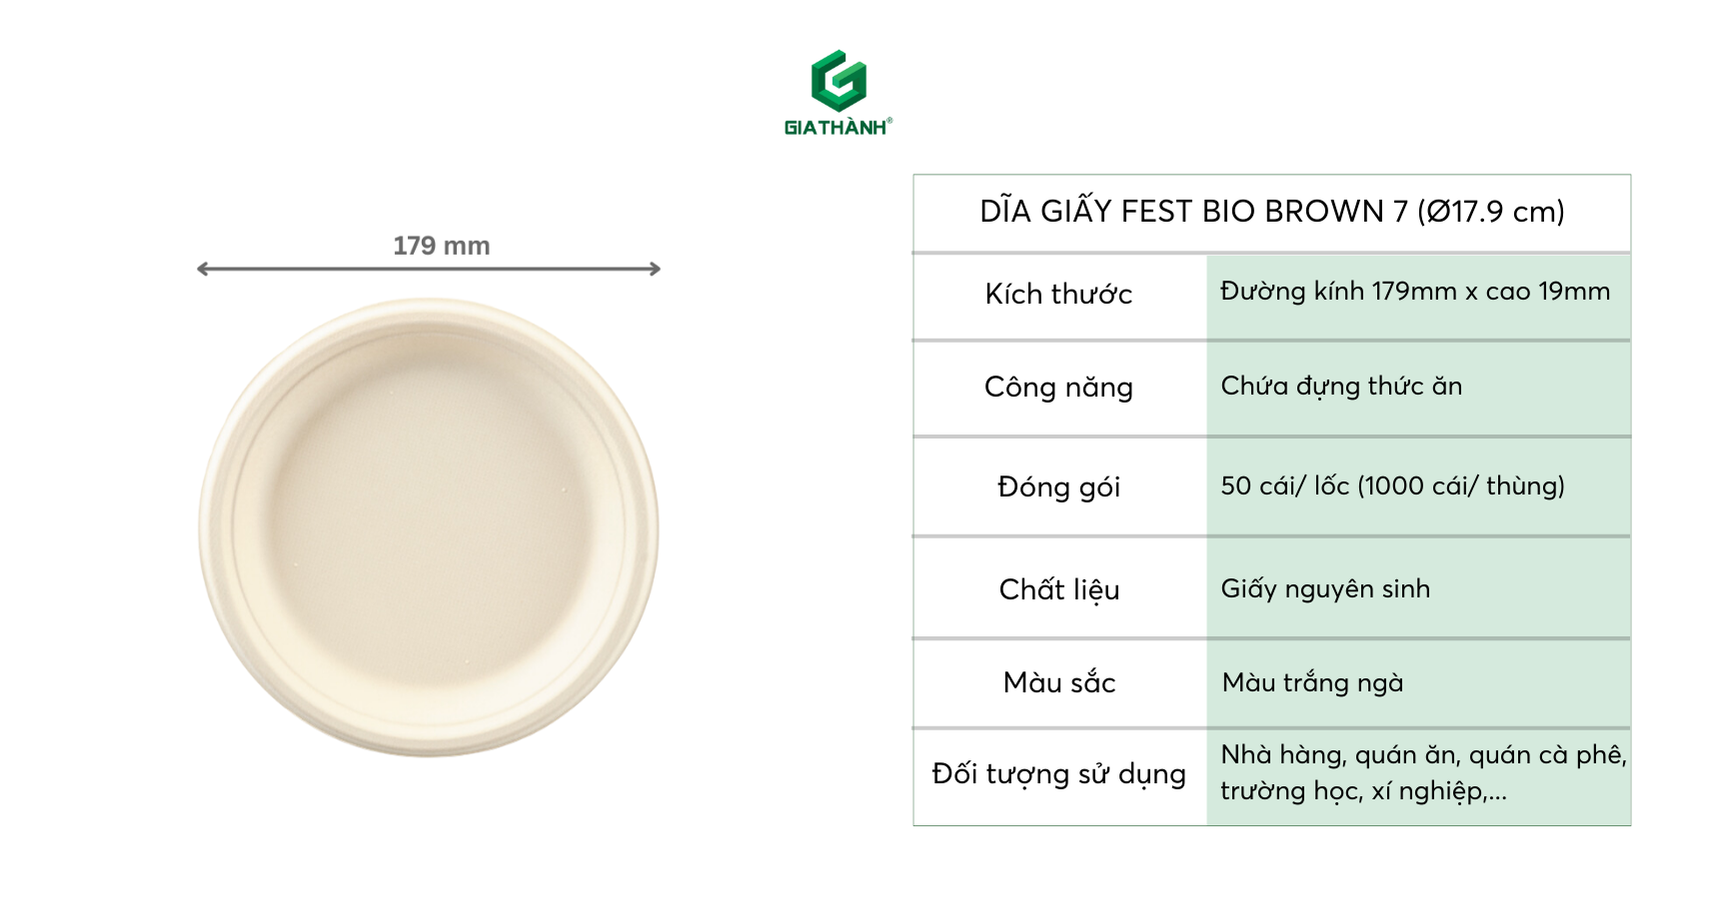Select the Màu sắc row label
Screen dimensions: 1709x918
pos(1058,683)
